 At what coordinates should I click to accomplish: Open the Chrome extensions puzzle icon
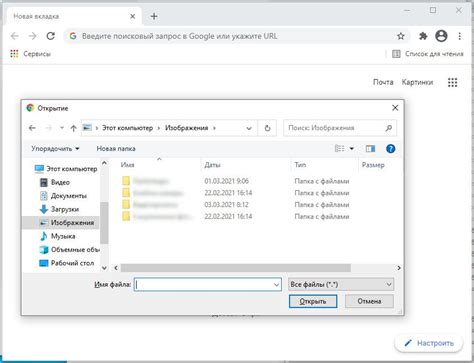click(x=423, y=36)
